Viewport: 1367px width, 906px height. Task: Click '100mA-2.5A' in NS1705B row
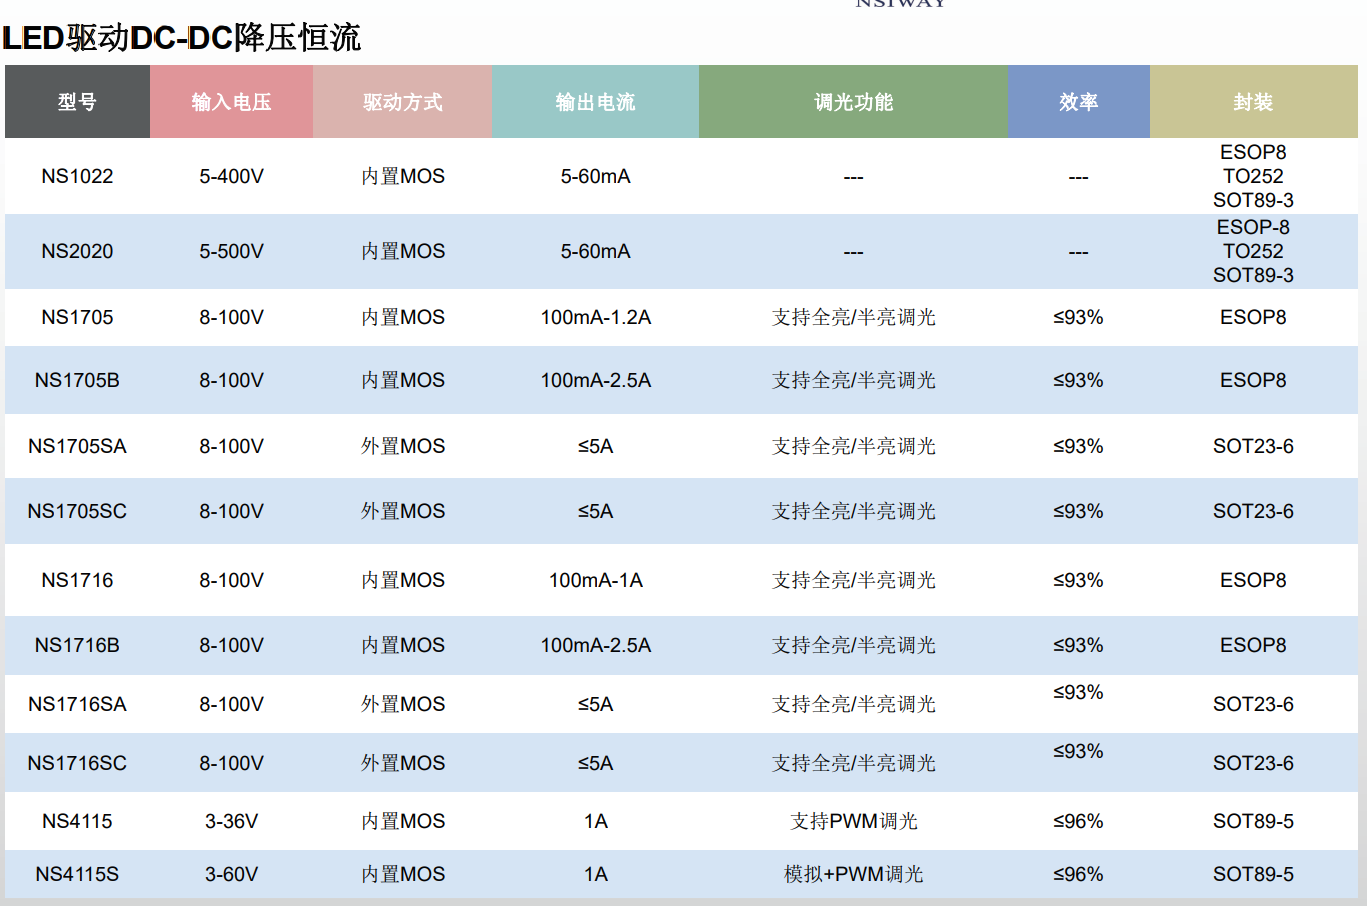pyautogui.click(x=595, y=380)
